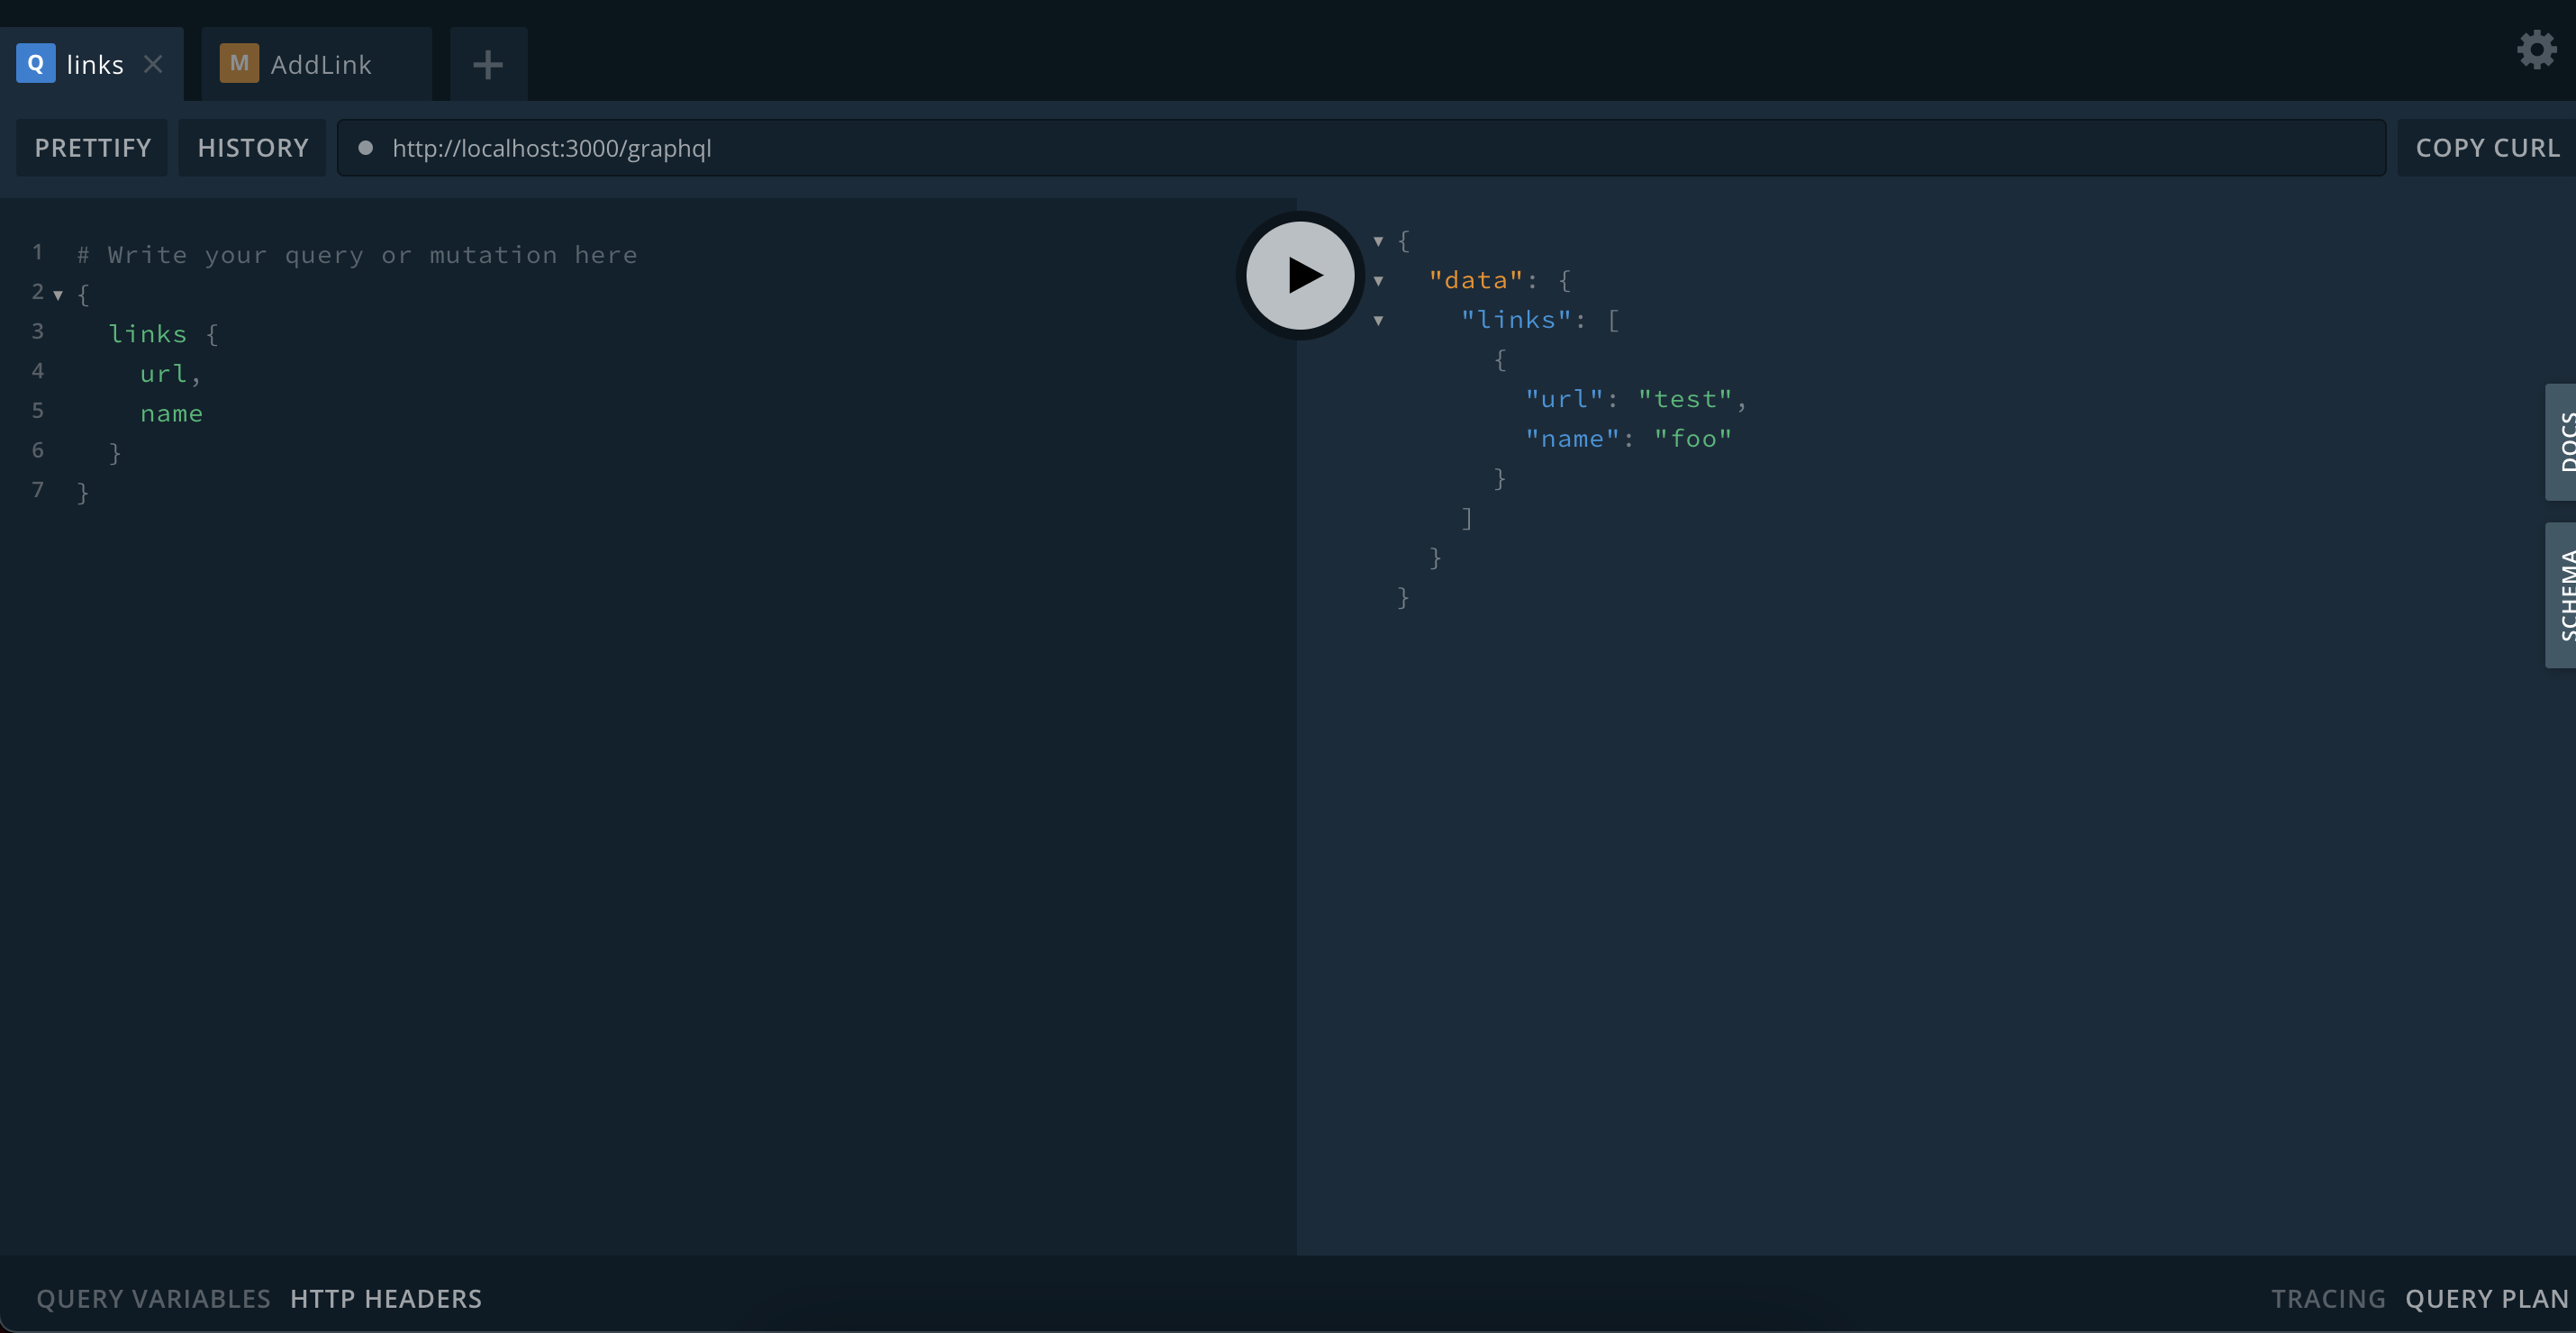The image size is (2576, 1333).
Task: Click inside the GraphQL endpoint URL field
Action: pos(900,147)
